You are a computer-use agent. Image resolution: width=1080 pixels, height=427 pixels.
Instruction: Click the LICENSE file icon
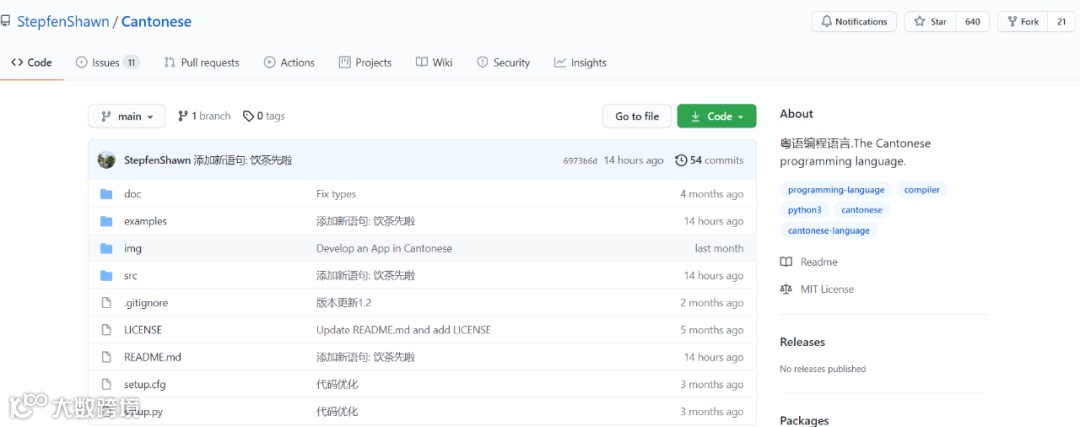(x=106, y=330)
